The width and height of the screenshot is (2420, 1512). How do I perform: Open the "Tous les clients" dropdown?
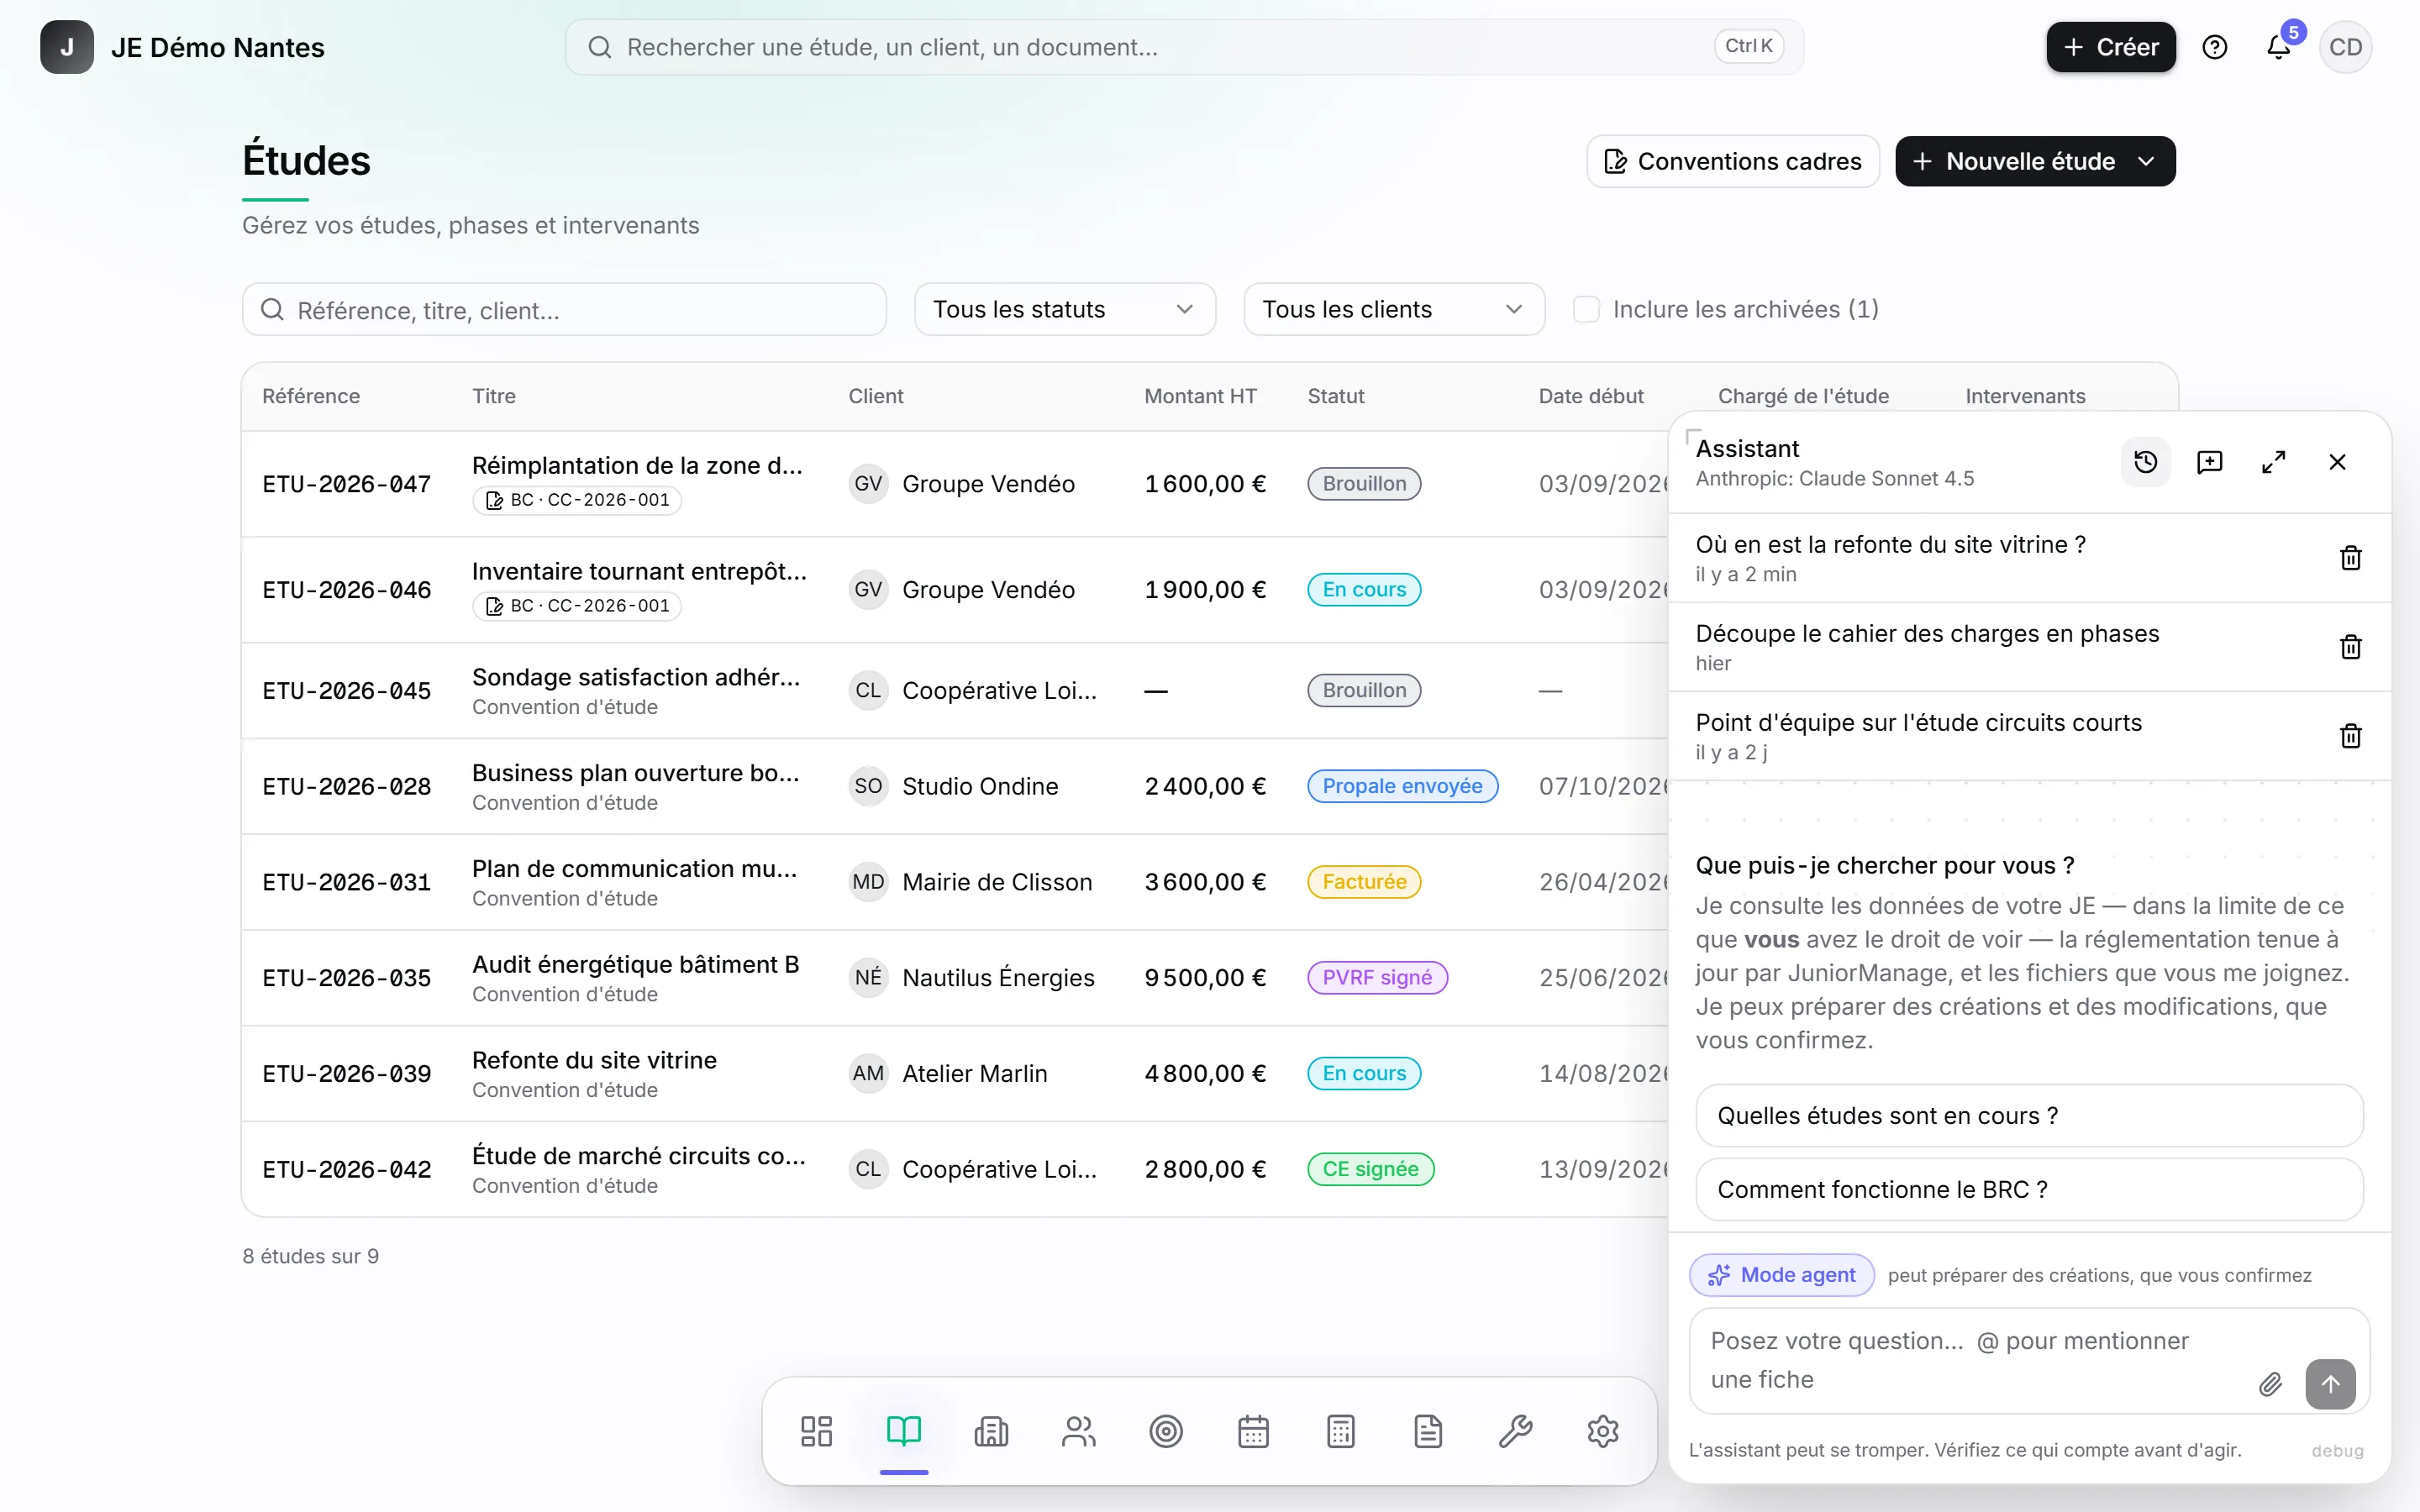[x=1394, y=309]
